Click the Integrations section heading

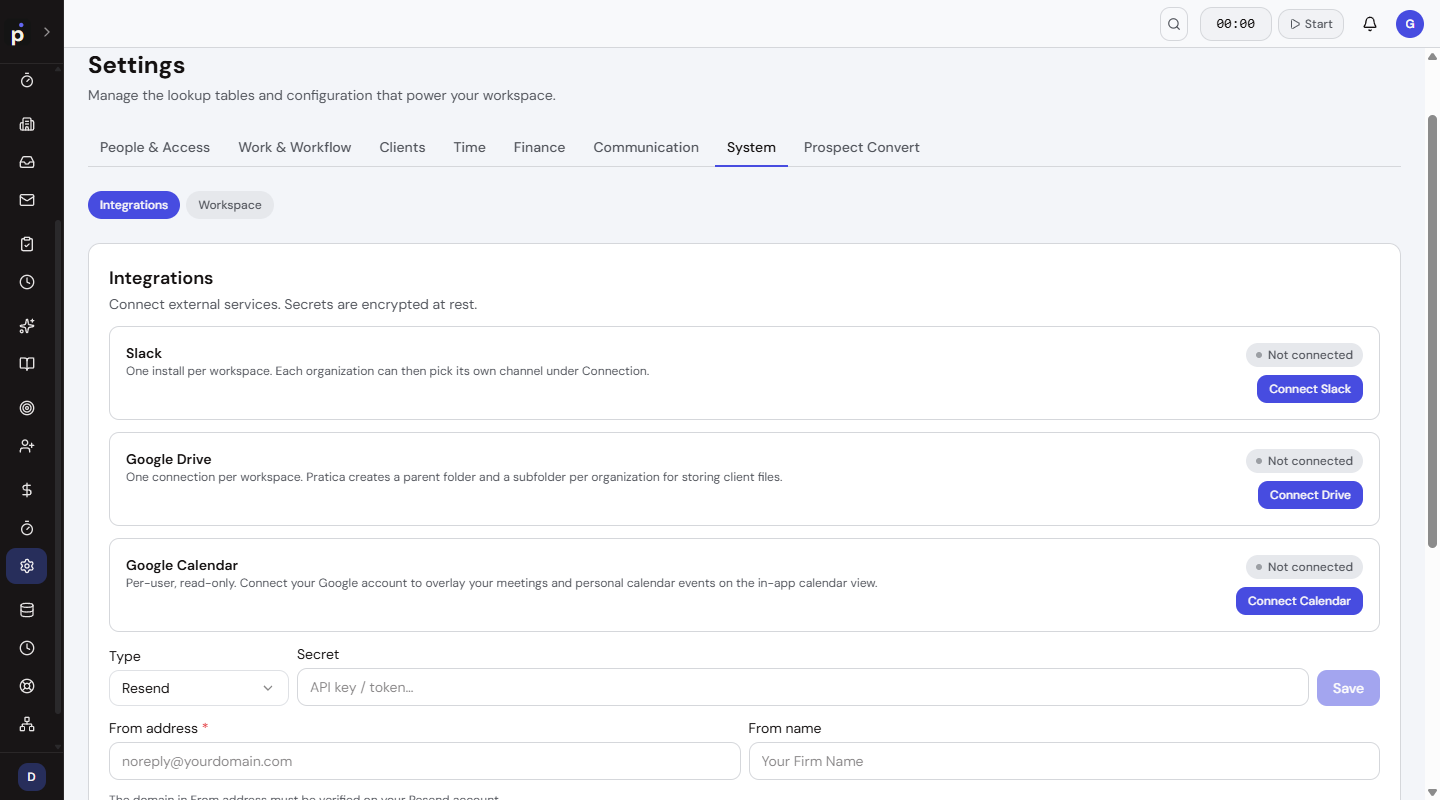click(x=161, y=278)
